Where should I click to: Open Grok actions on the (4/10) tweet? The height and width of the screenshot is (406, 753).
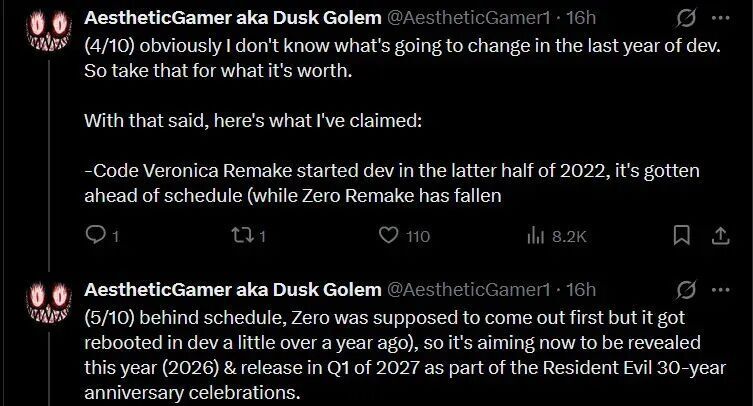686,19
